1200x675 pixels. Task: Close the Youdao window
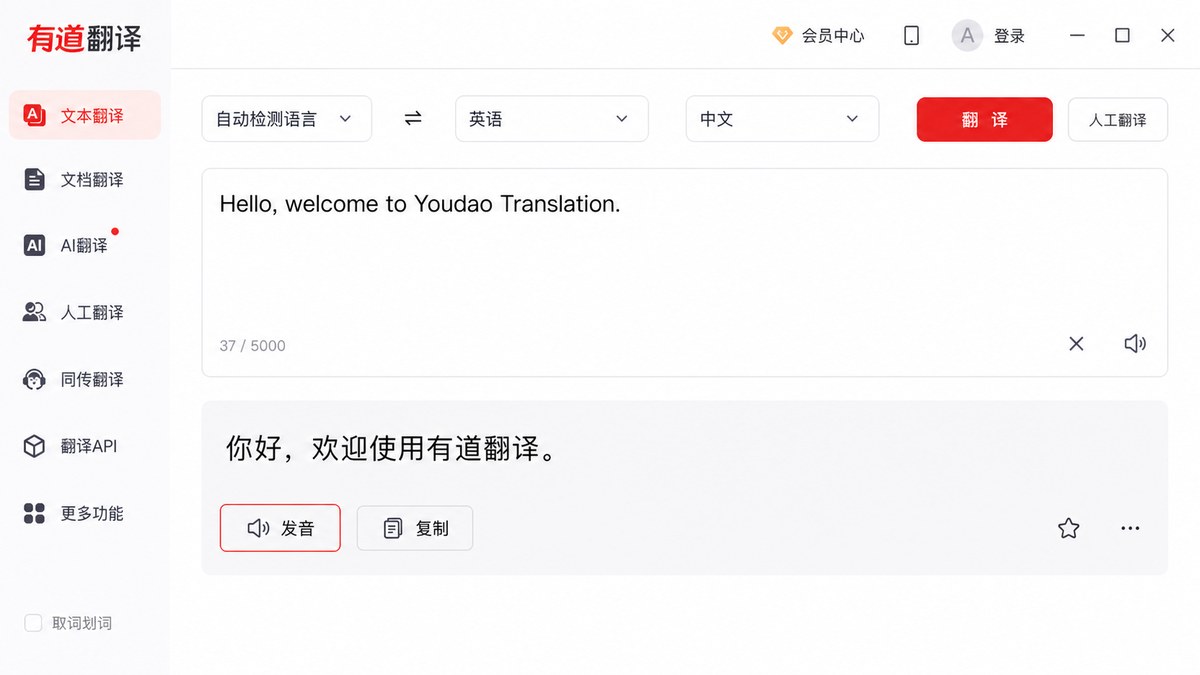click(1167, 35)
